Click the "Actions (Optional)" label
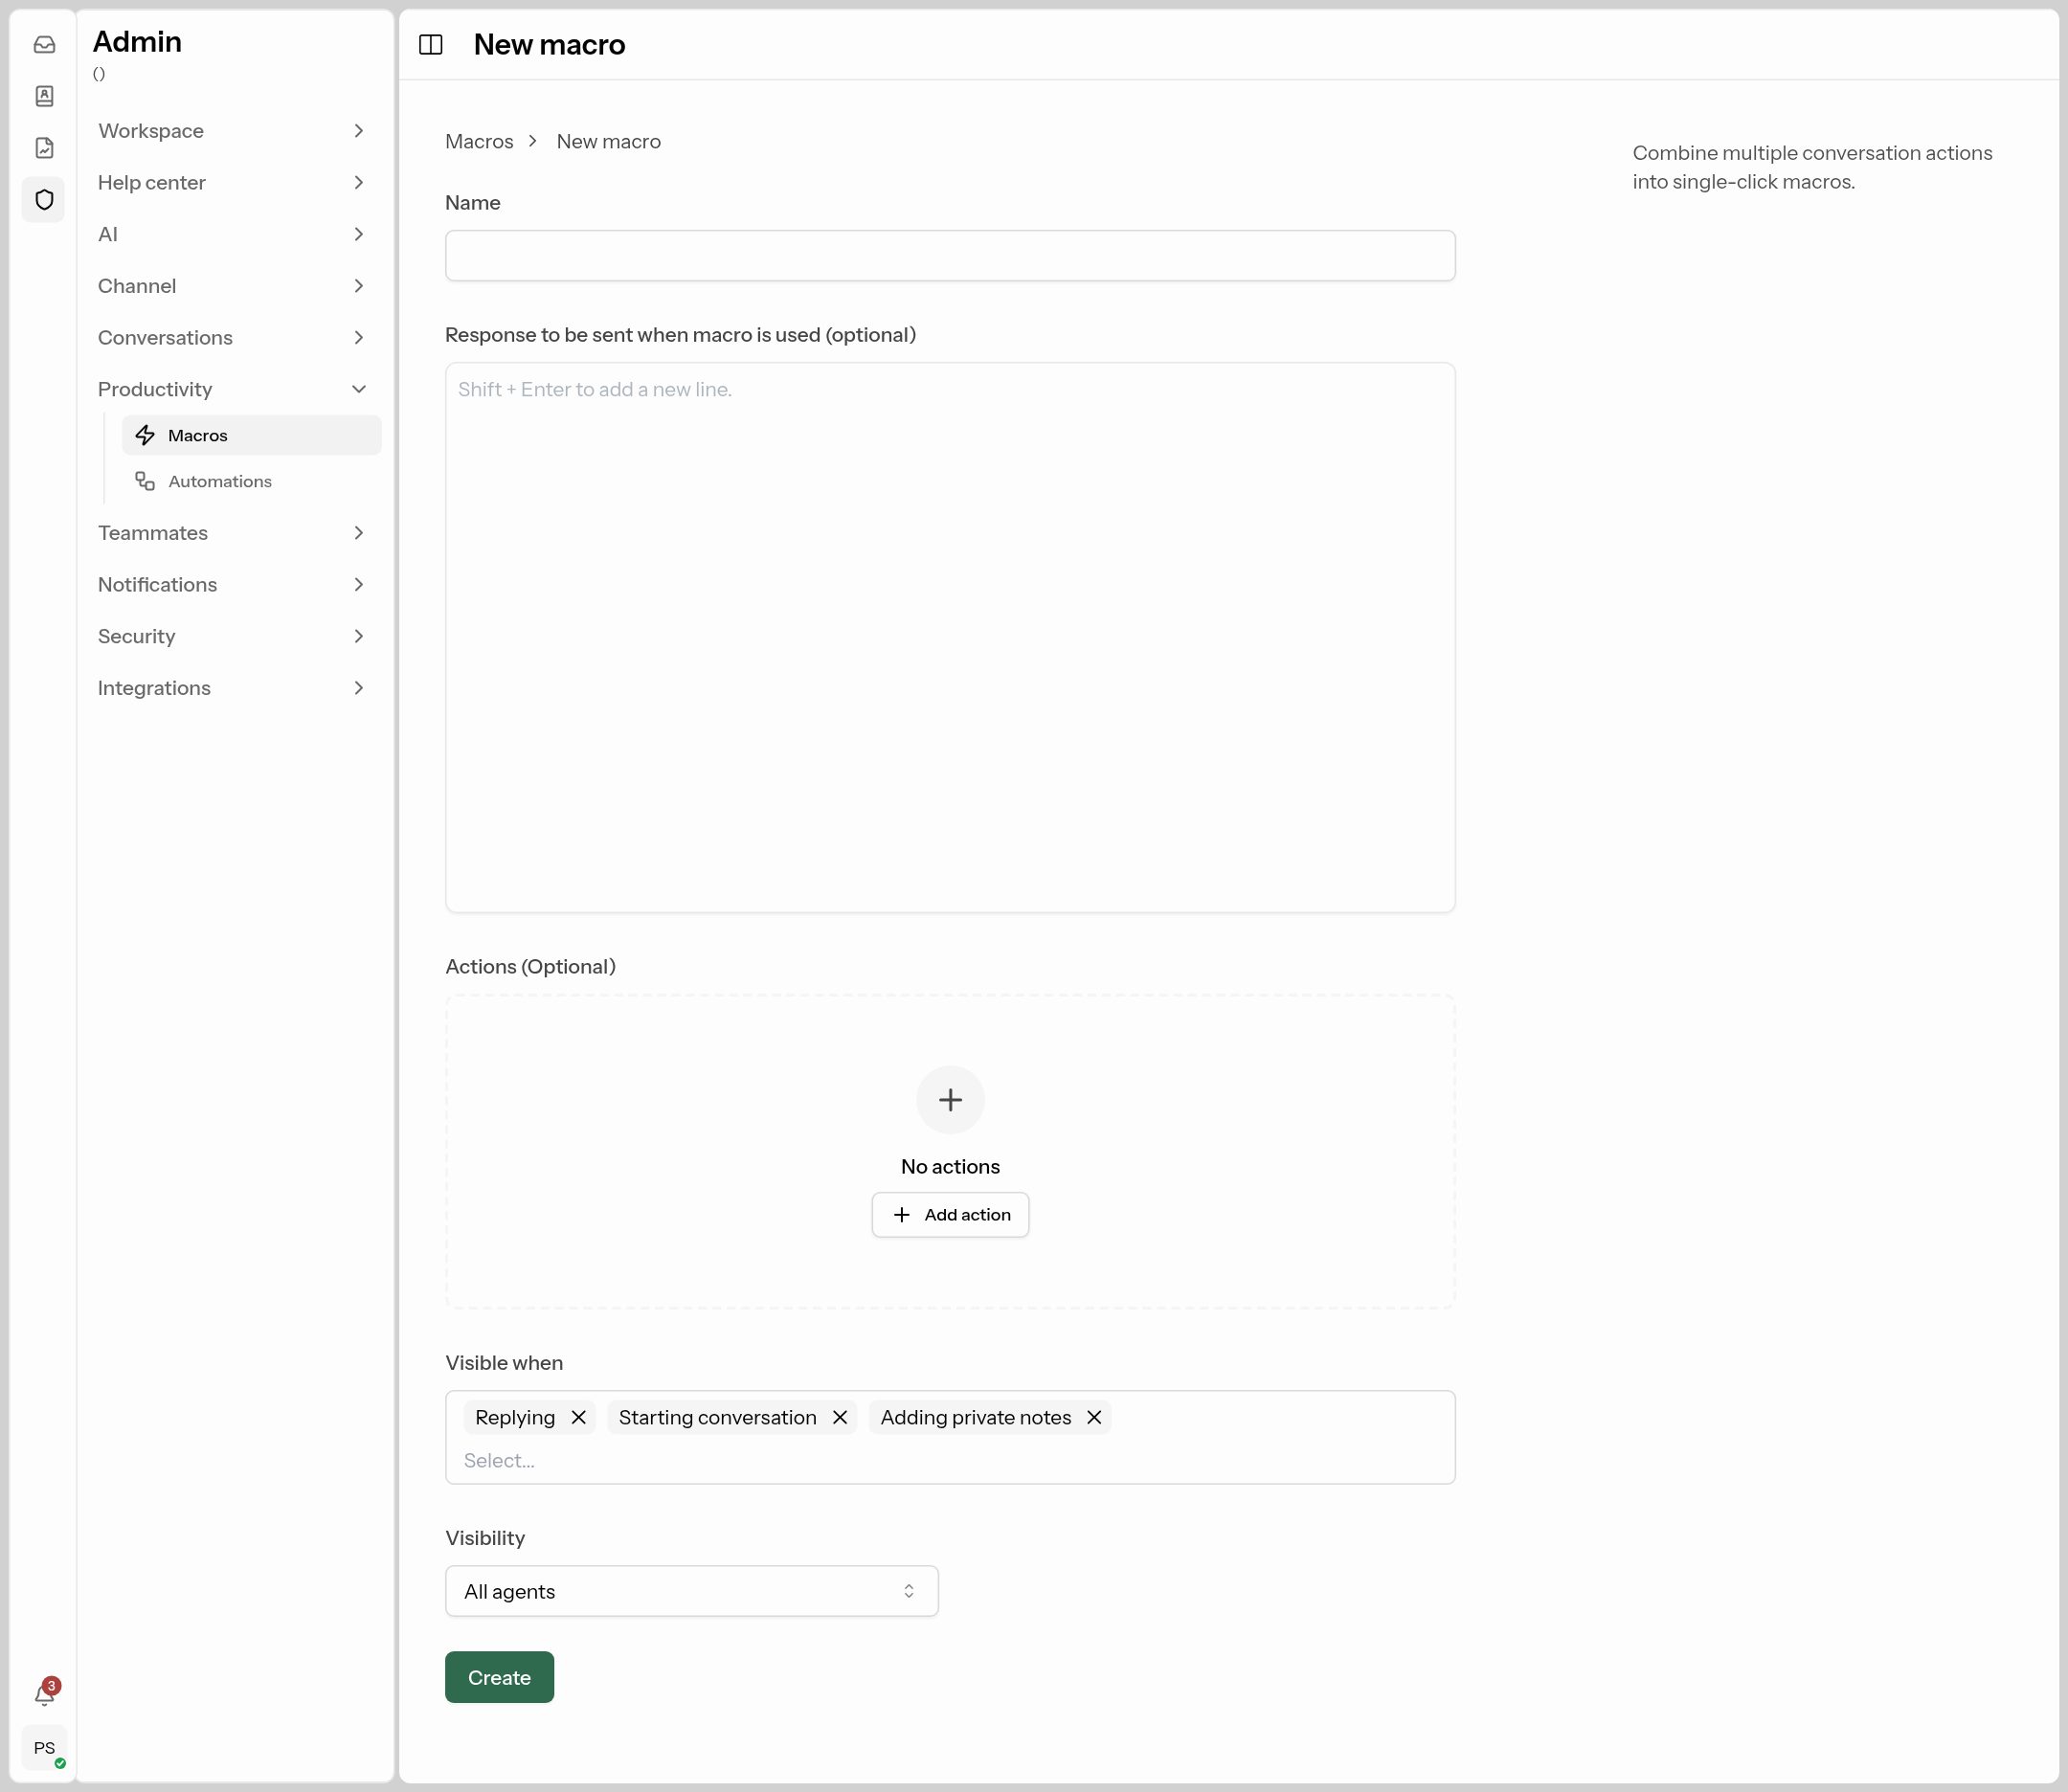This screenshot has width=2068, height=1792. click(530, 966)
